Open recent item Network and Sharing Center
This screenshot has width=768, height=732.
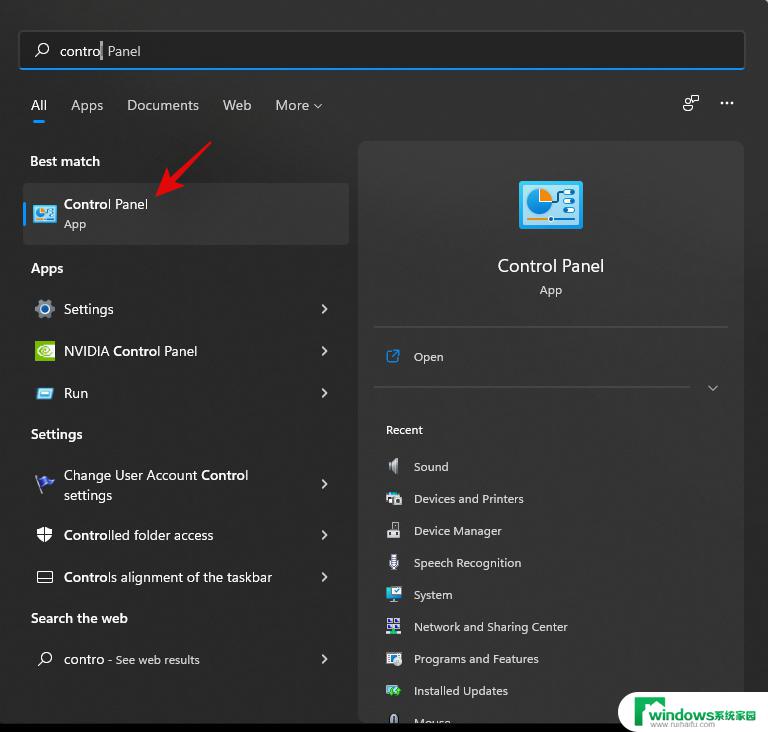point(490,627)
